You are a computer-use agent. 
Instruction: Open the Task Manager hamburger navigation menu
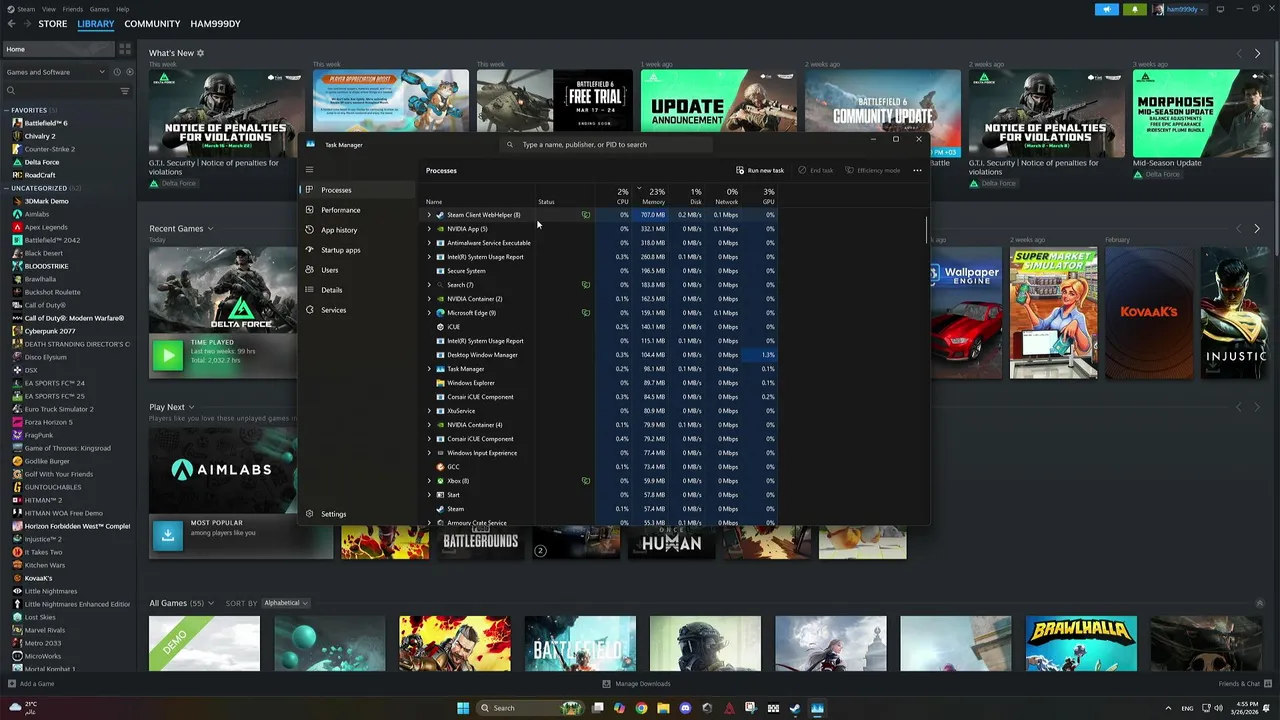click(309, 170)
